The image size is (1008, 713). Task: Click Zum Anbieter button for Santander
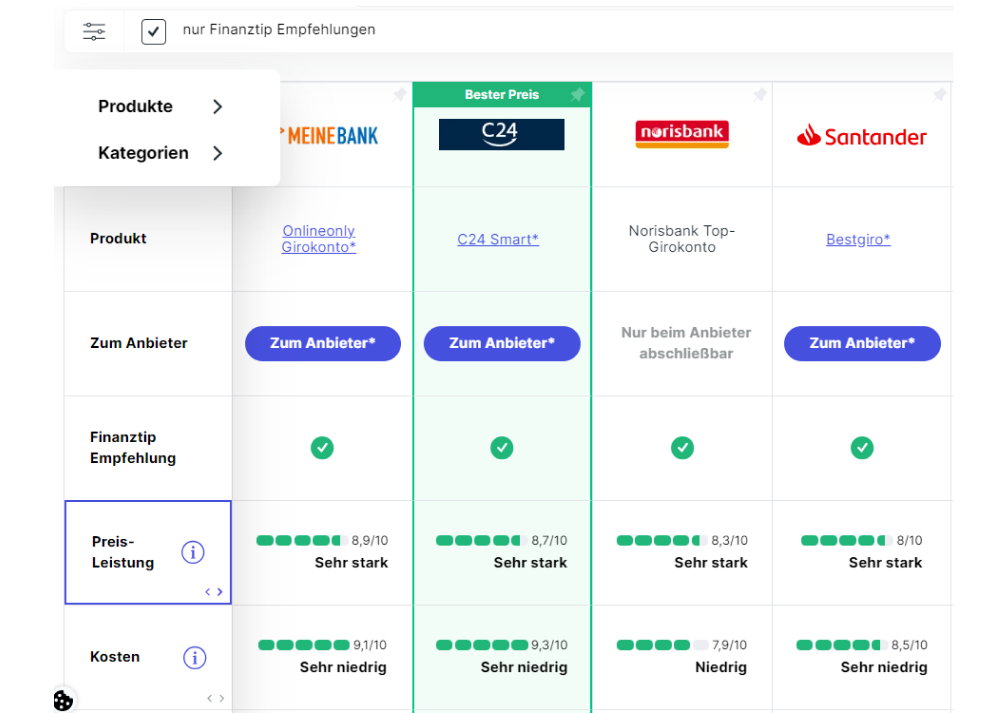tap(862, 343)
